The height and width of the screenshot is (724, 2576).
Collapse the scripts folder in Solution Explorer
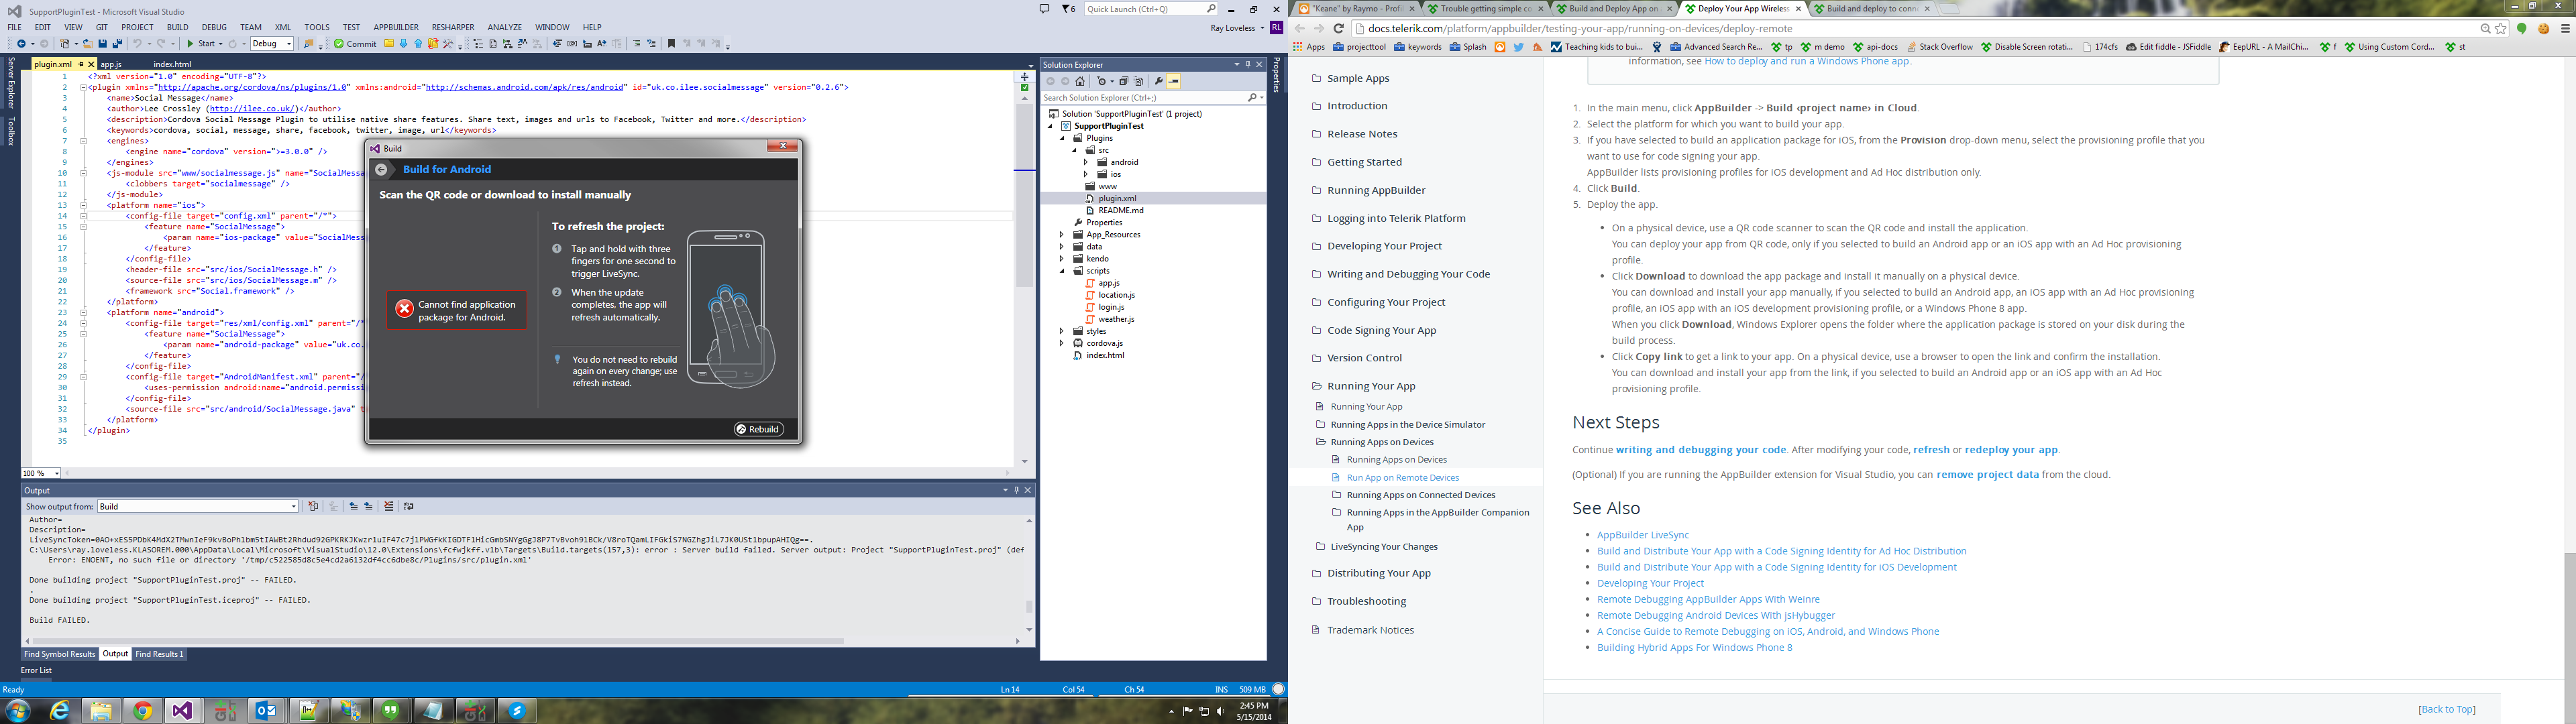(x=1062, y=271)
